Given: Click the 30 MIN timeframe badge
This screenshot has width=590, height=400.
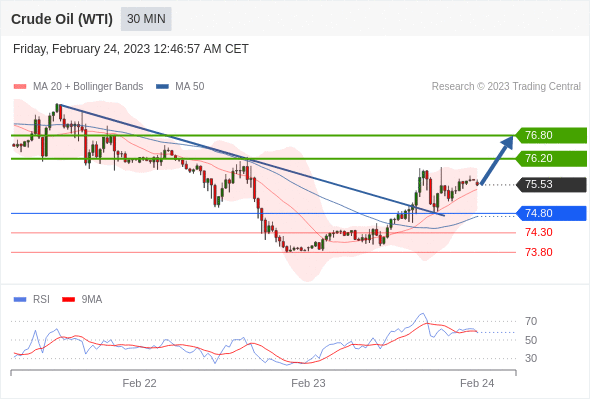Looking at the screenshot, I should (146, 19).
